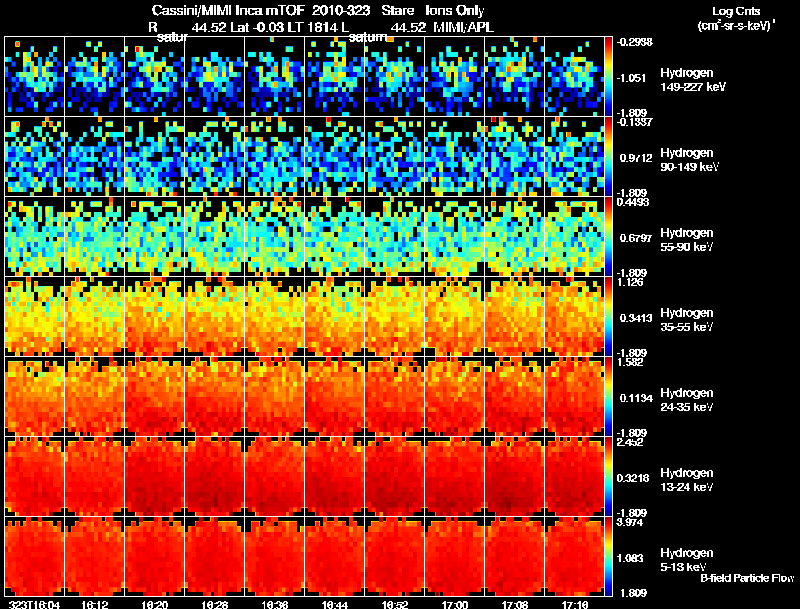Click the '16:20' time axis label
The width and height of the screenshot is (800, 609).
click(155, 604)
